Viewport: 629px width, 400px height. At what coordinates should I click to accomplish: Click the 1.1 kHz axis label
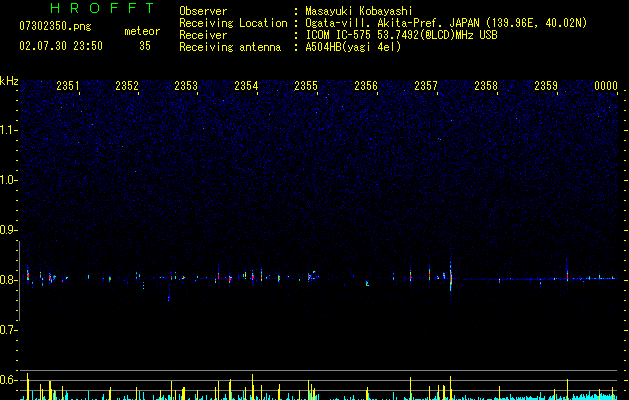pos(8,130)
